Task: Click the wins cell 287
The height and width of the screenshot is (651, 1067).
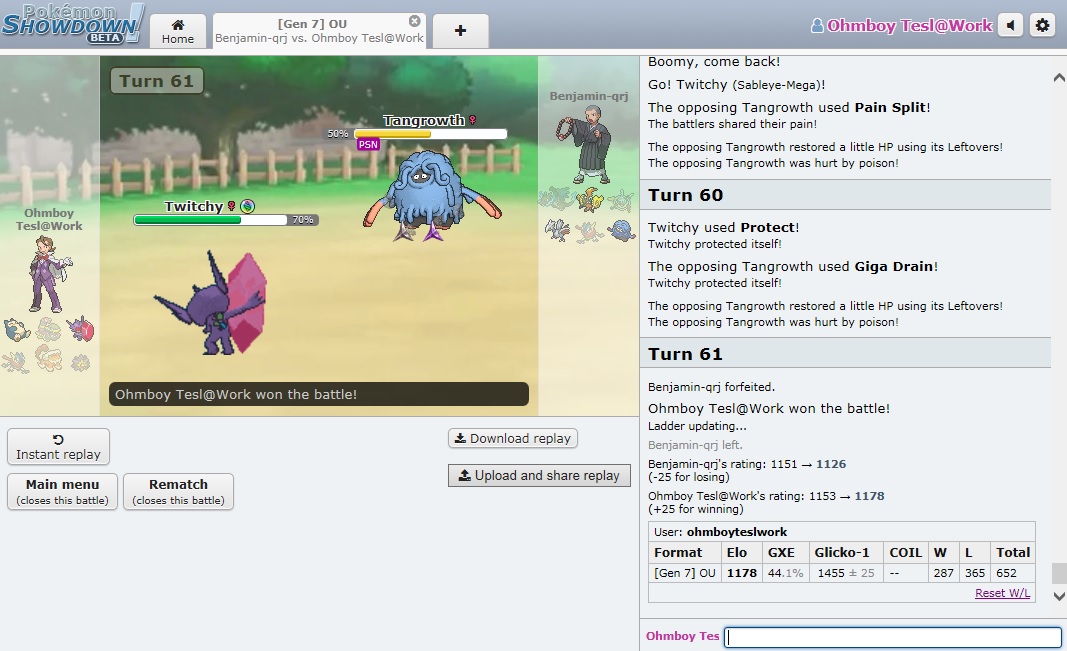Action: 943,573
